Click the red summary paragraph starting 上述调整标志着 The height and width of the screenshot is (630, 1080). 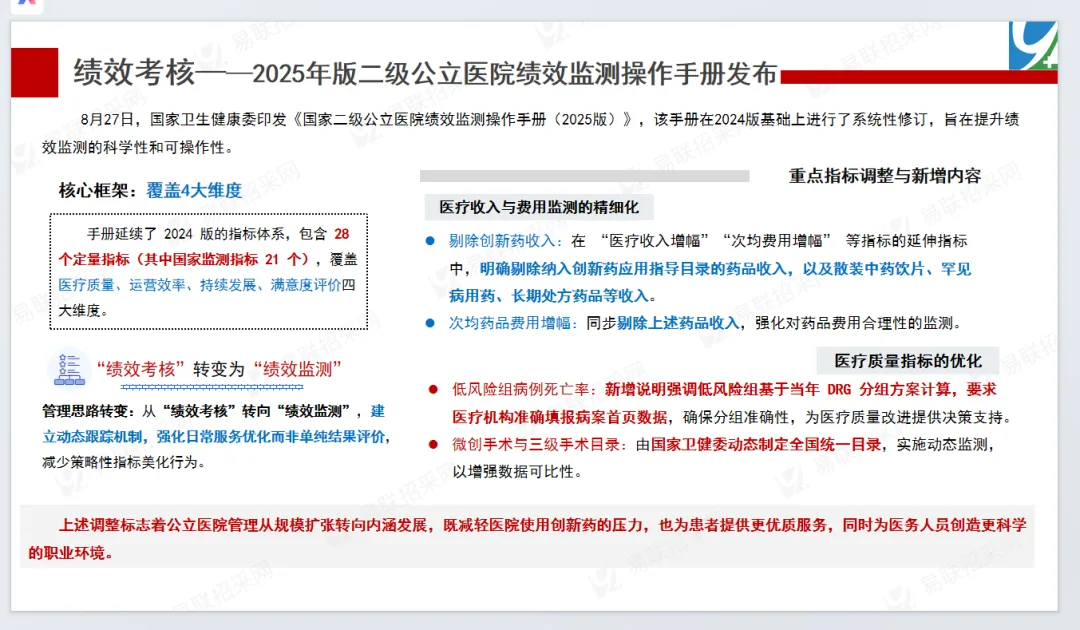(527, 538)
